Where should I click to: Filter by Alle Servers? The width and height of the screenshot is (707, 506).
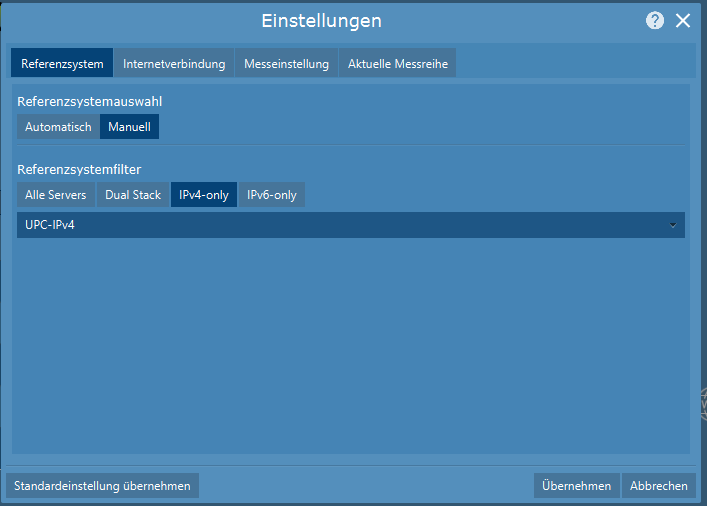coord(56,195)
